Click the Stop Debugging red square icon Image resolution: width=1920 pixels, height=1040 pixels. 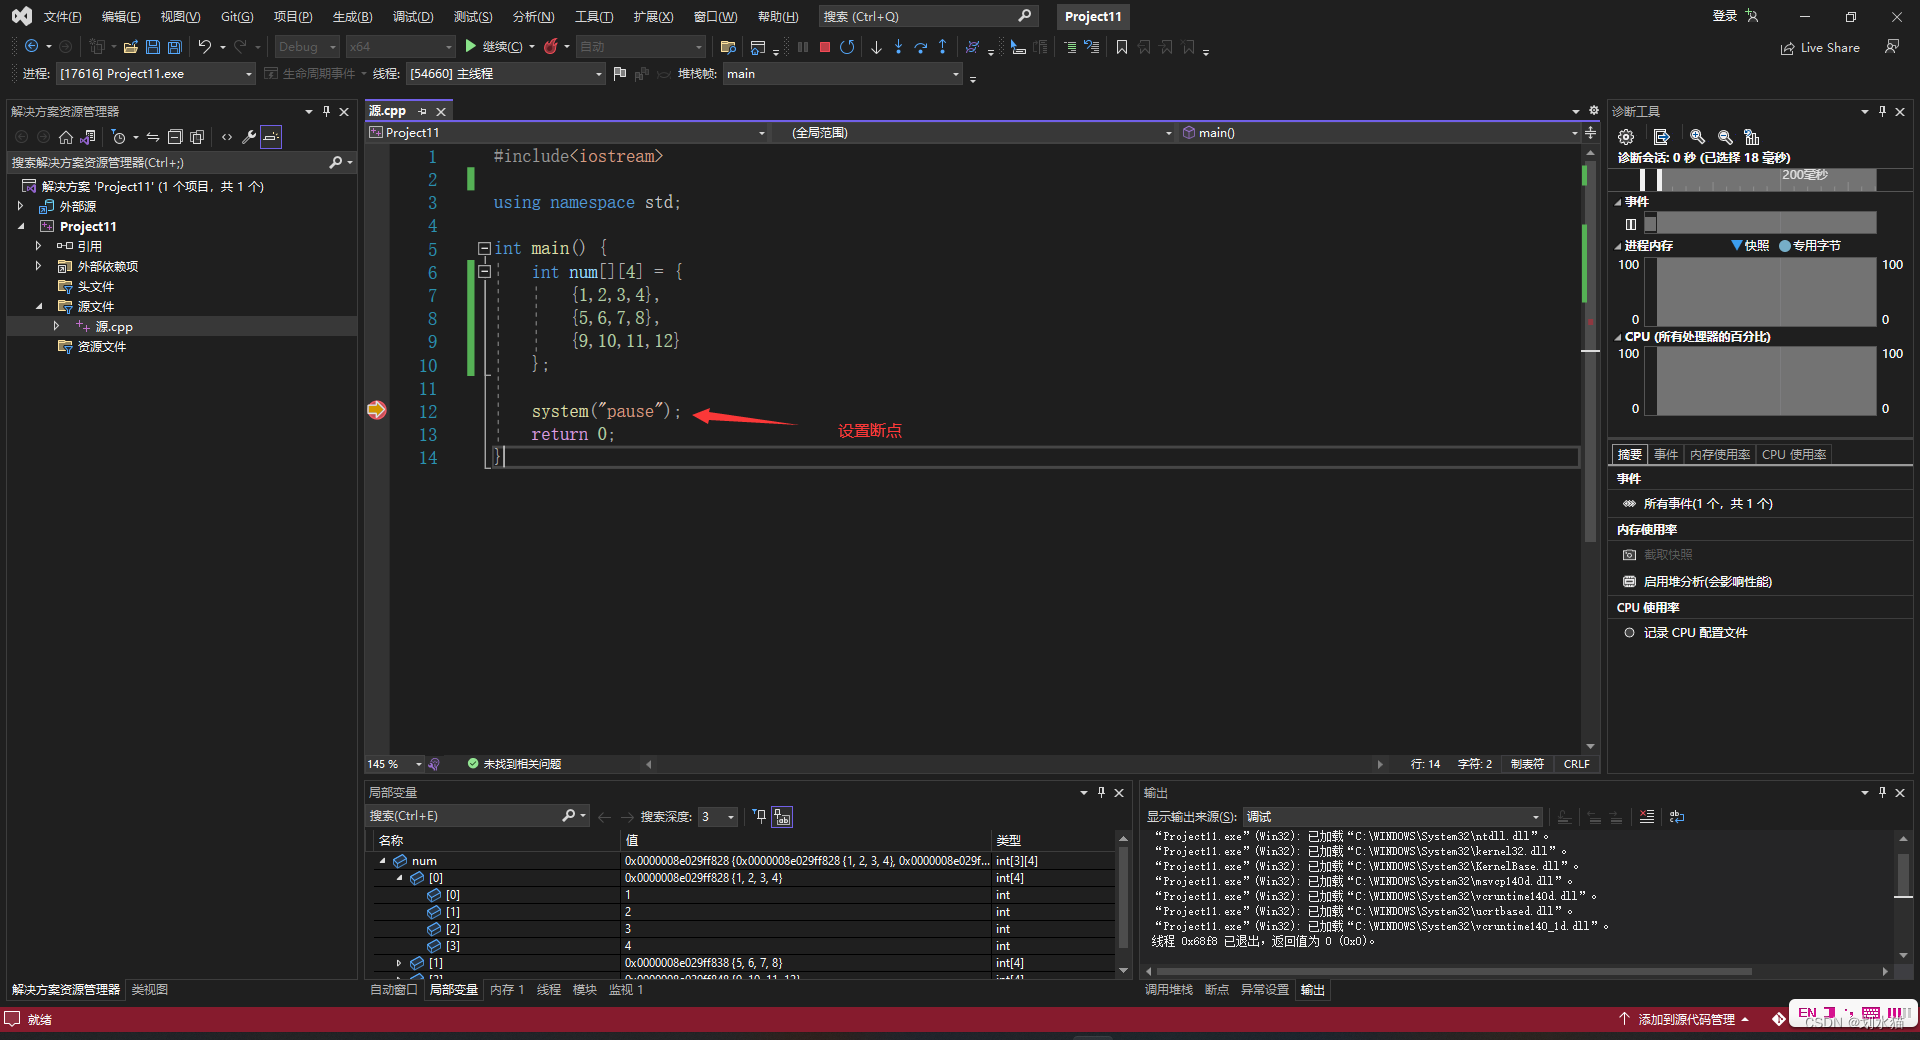(x=825, y=47)
